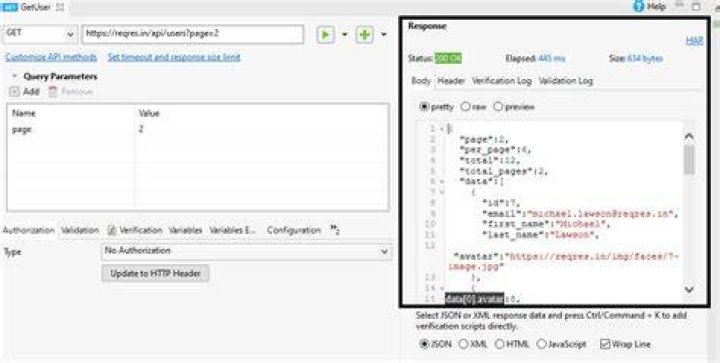The width and height of the screenshot is (720, 363).
Task: Toggle the Wrap Line checkbox
Action: coord(605,344)
